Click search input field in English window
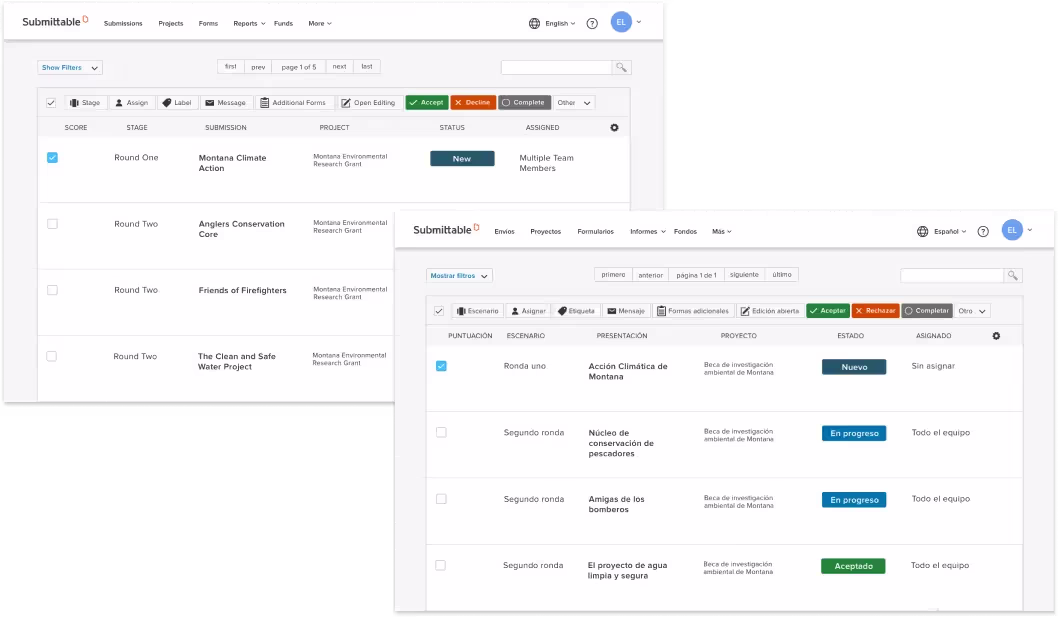The height and width of the screenshot is (617, 1058). (557, 67)
